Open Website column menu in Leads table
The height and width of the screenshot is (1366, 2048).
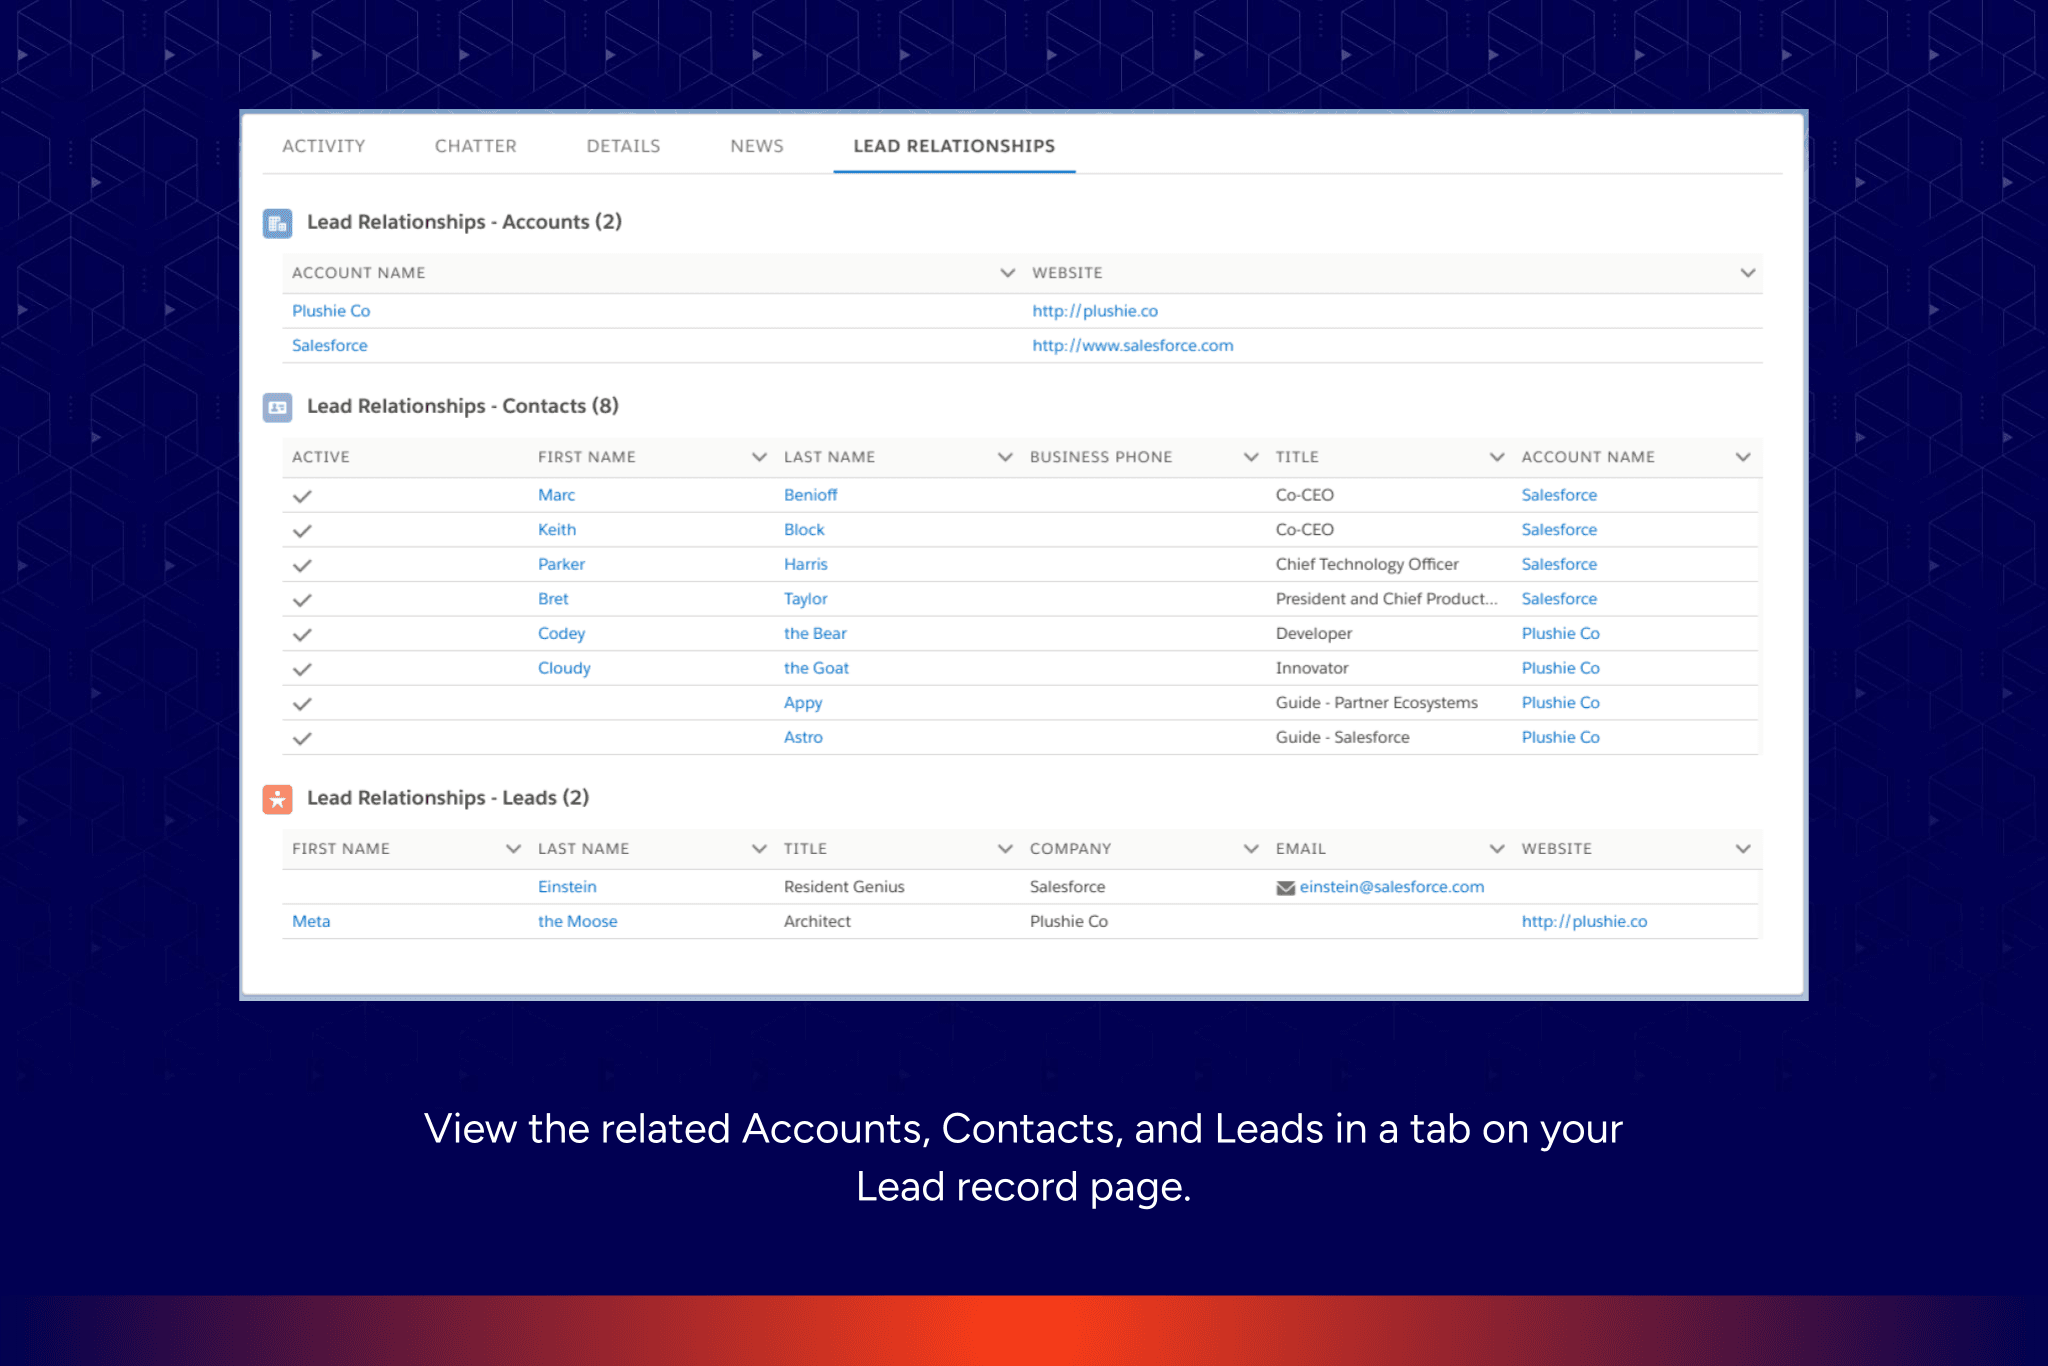click(1743, 849)
